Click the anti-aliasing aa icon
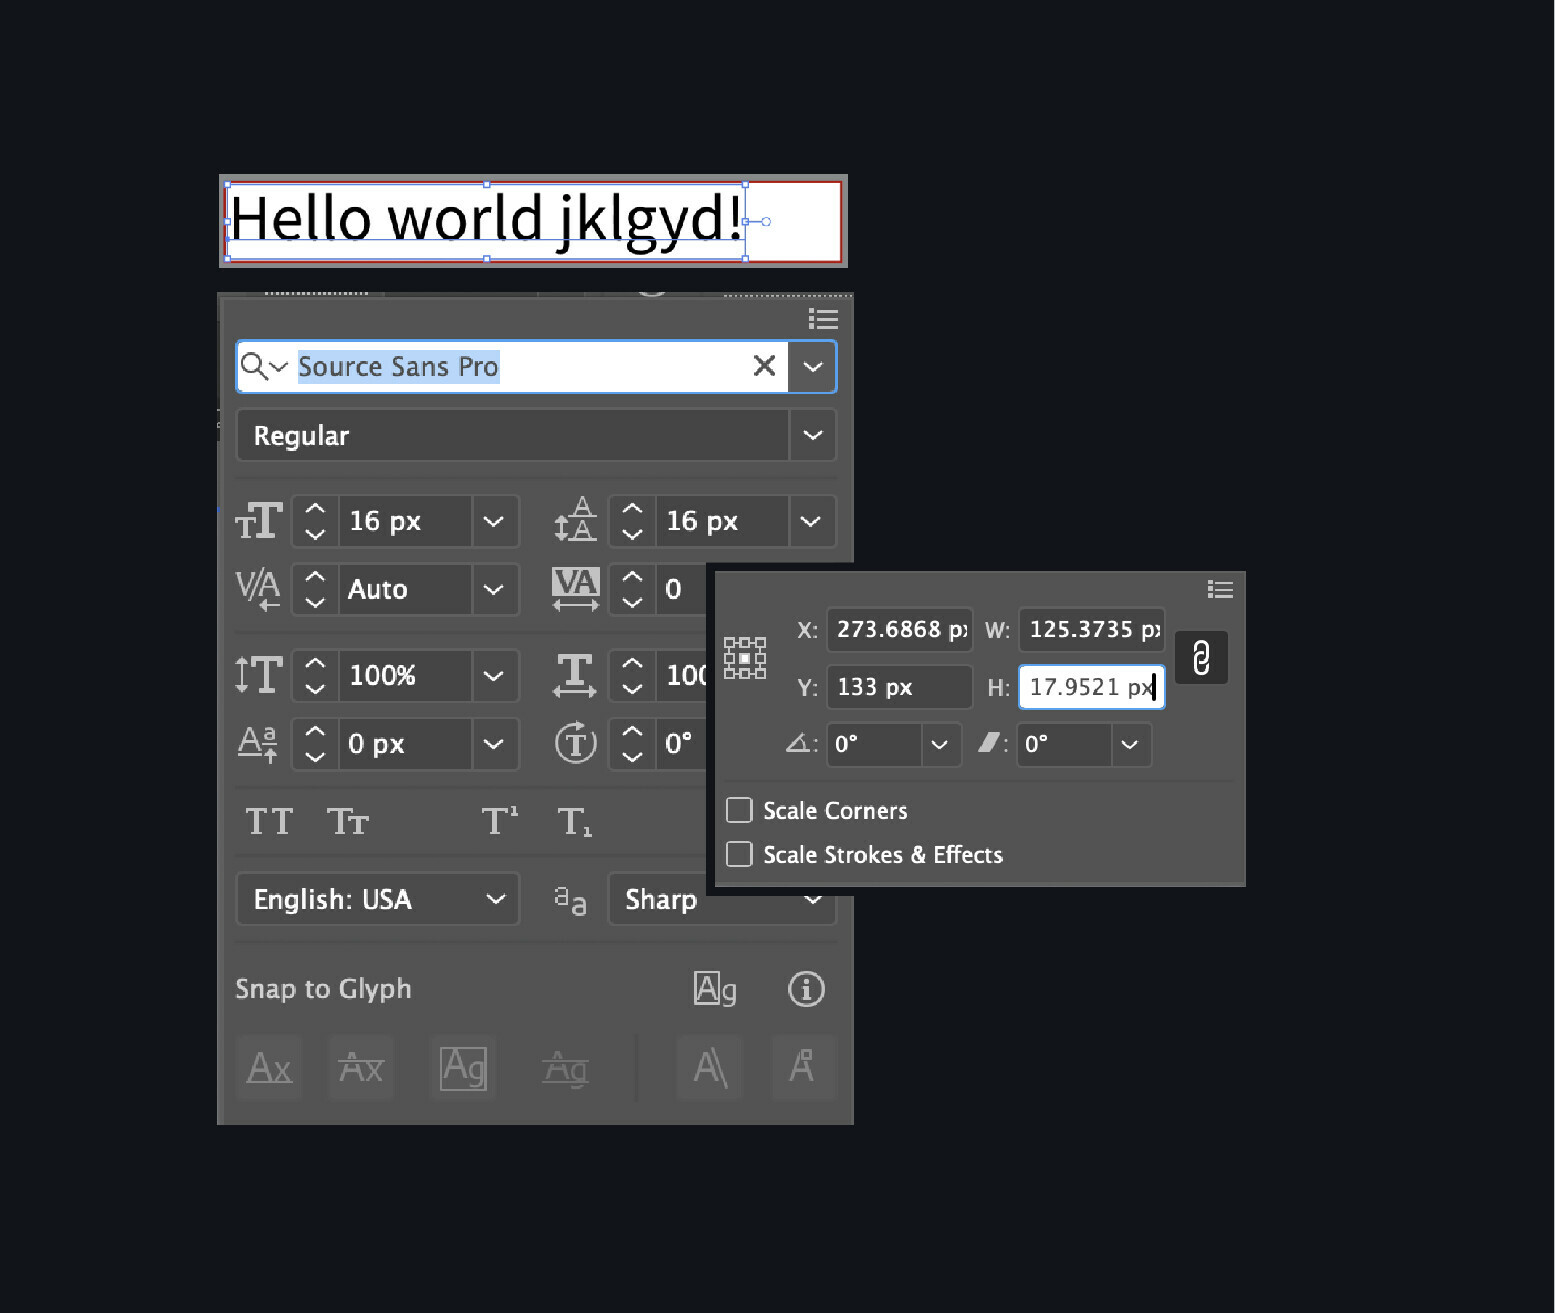 pyautogui.click(x=570, y=900)
